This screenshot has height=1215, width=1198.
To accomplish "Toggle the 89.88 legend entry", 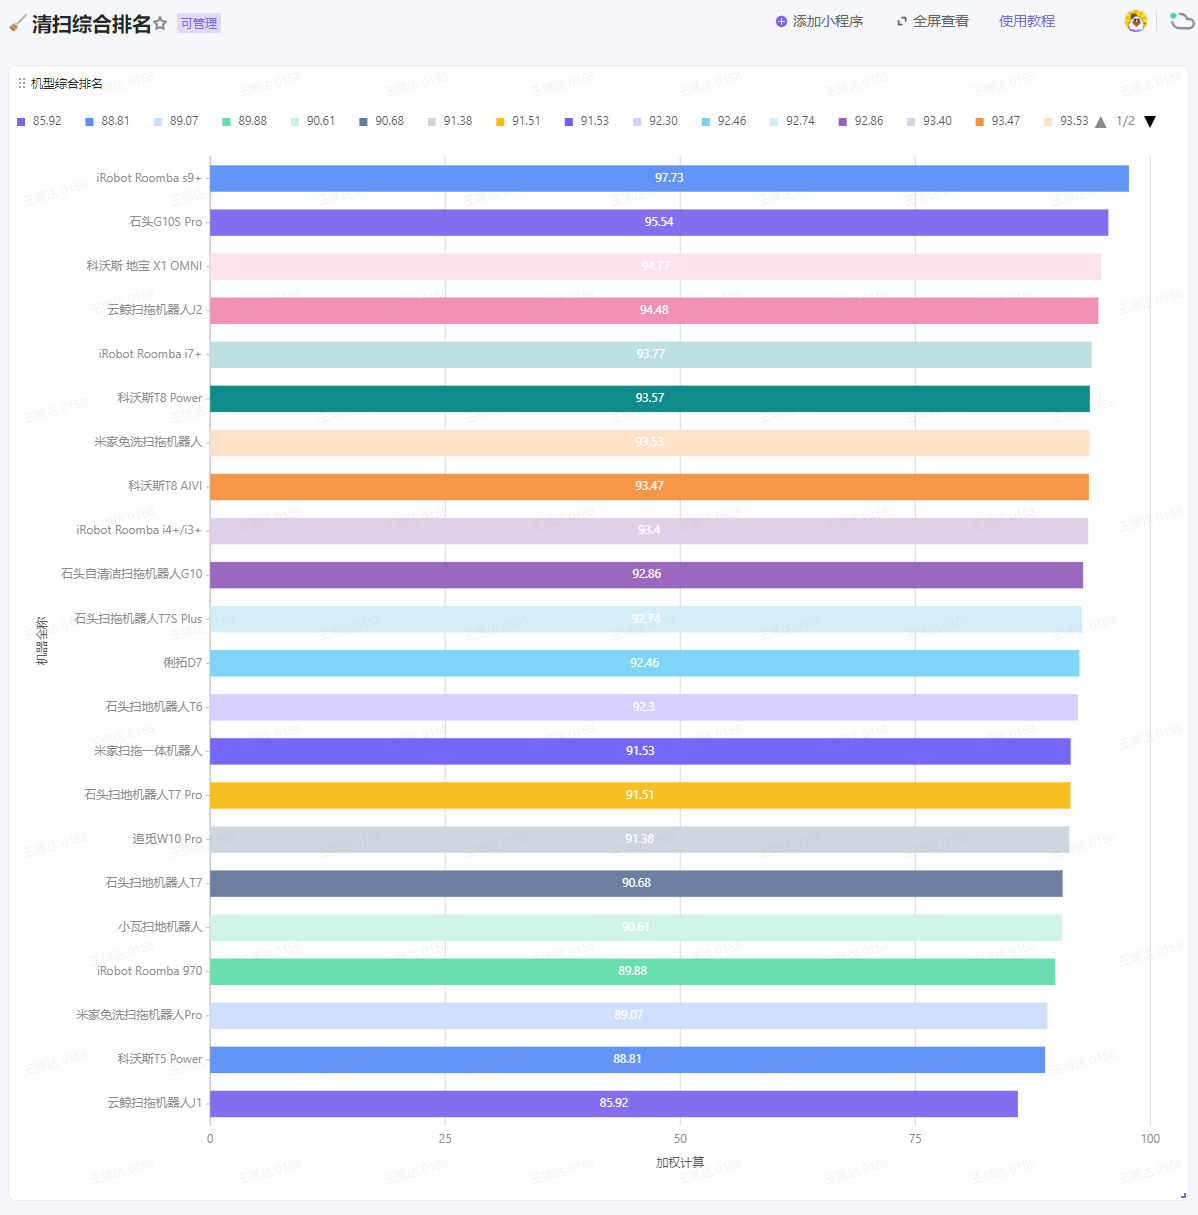I will (244, 121).
